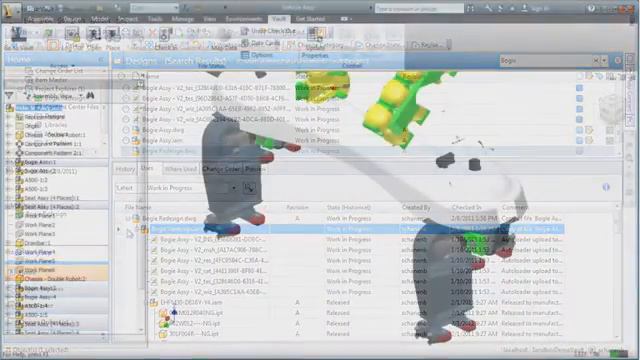Open the Assembly View dropdown in browser
The width and height of the screenshot is (640, 360).
point(81,96)
